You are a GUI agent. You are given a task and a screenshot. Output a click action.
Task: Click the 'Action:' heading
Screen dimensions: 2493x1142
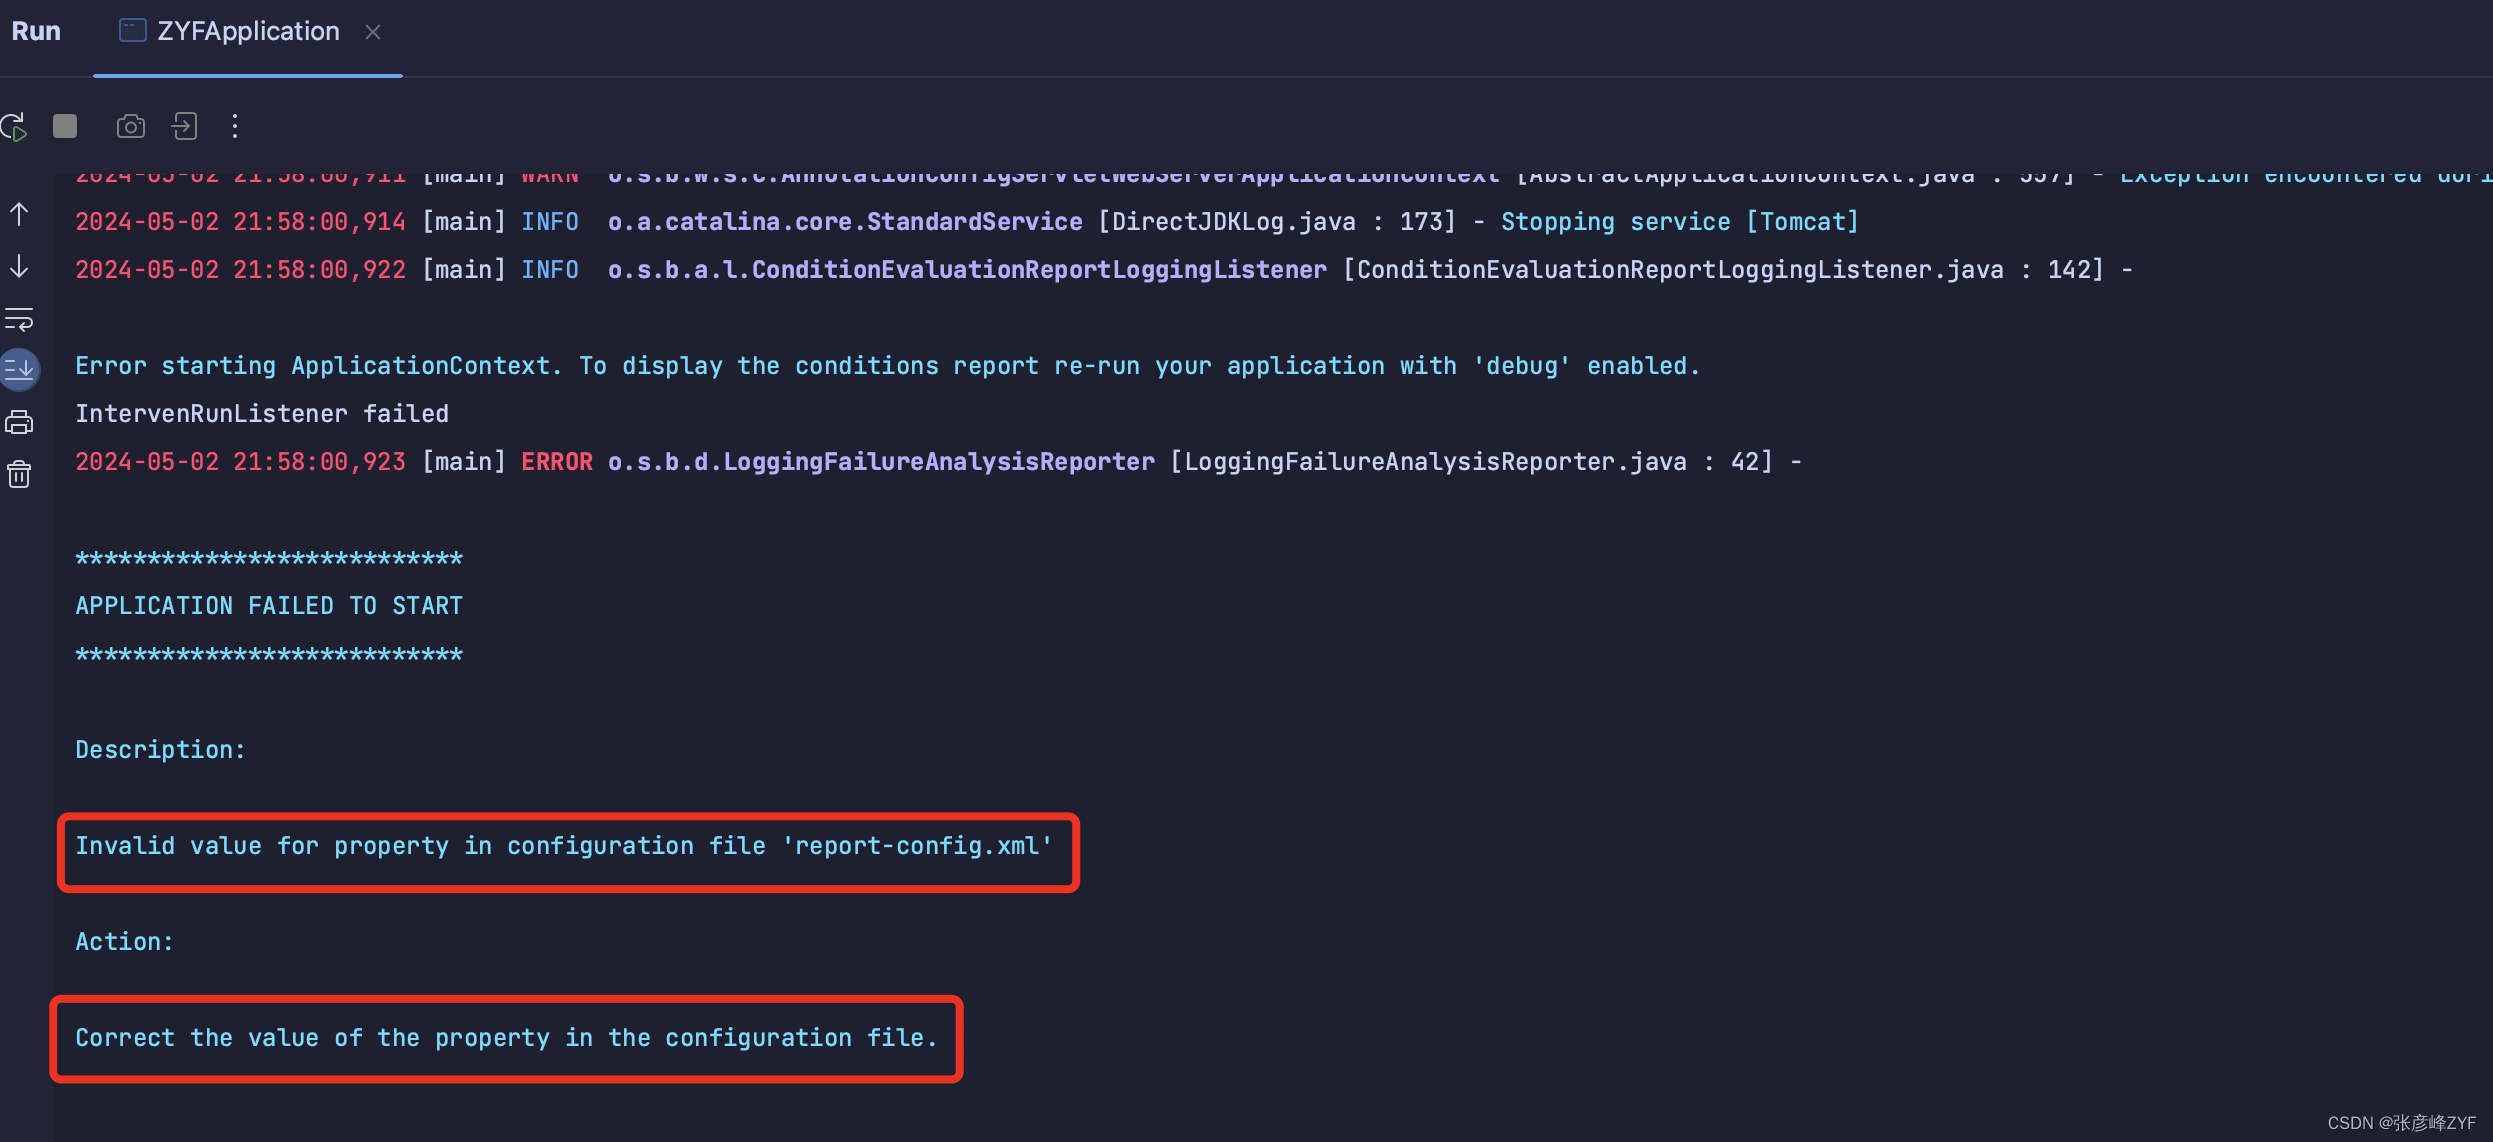tap(124, 942)
